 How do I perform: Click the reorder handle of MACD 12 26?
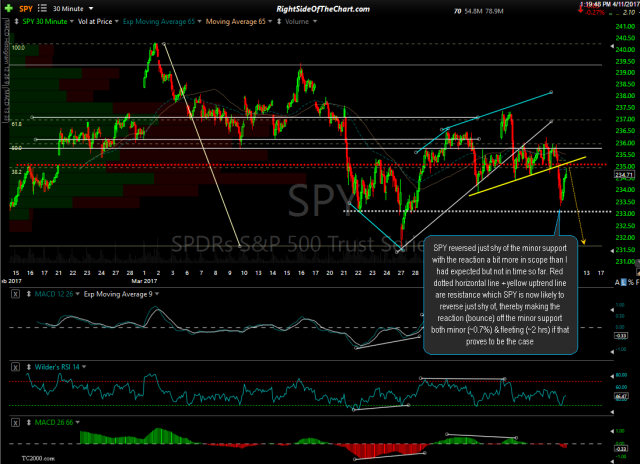(x=29, y=294)
